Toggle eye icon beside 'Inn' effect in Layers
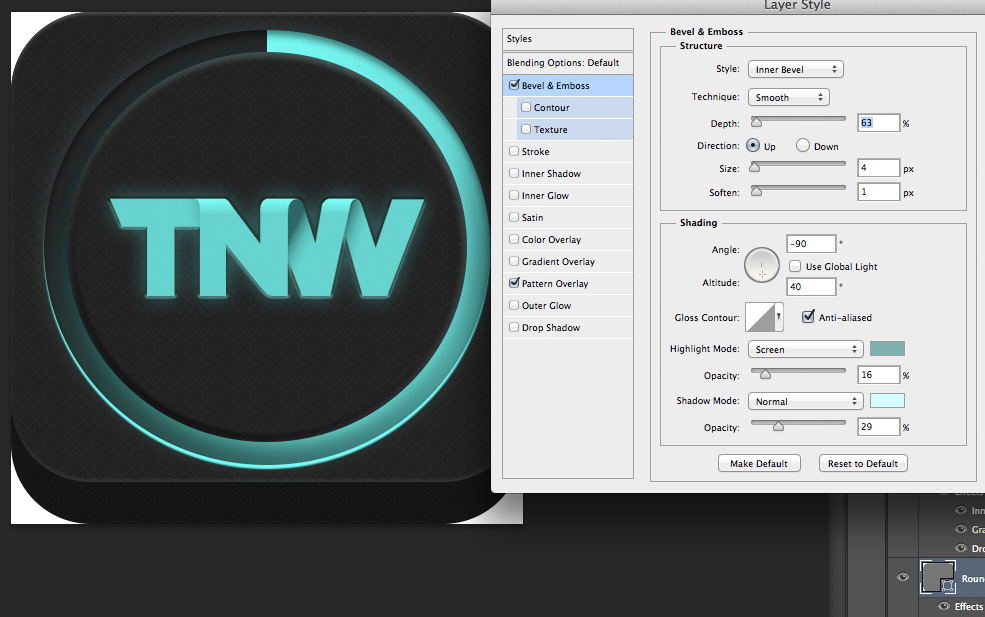985x617 pixels. [961, 510]
